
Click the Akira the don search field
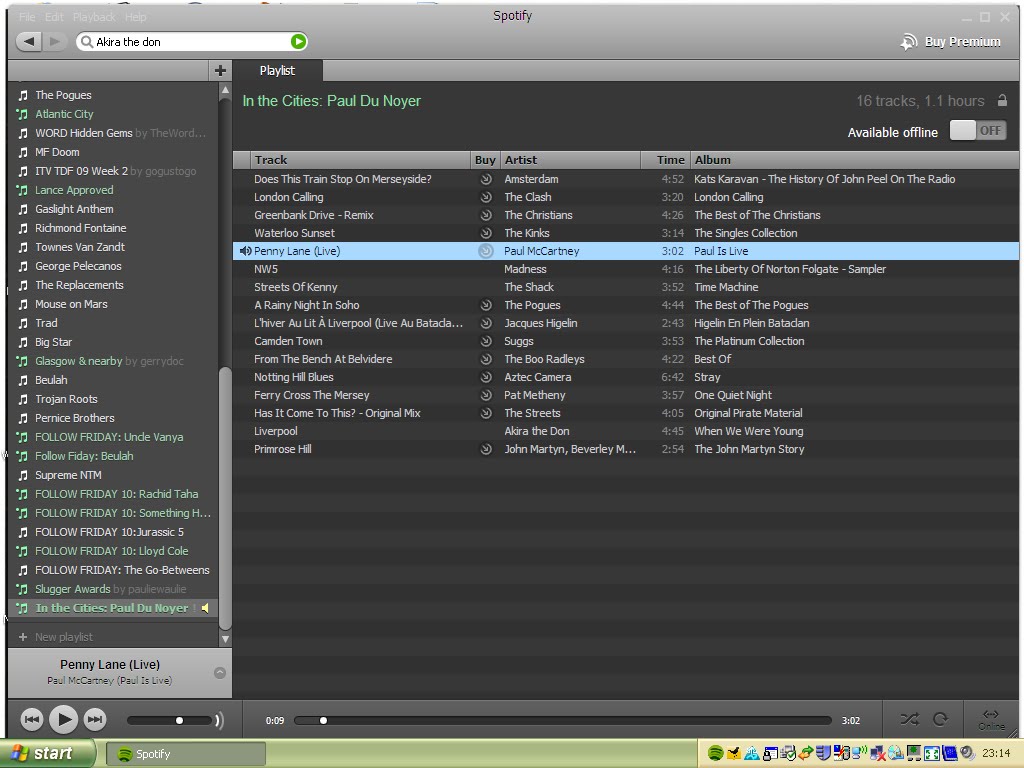coord(192,42)
